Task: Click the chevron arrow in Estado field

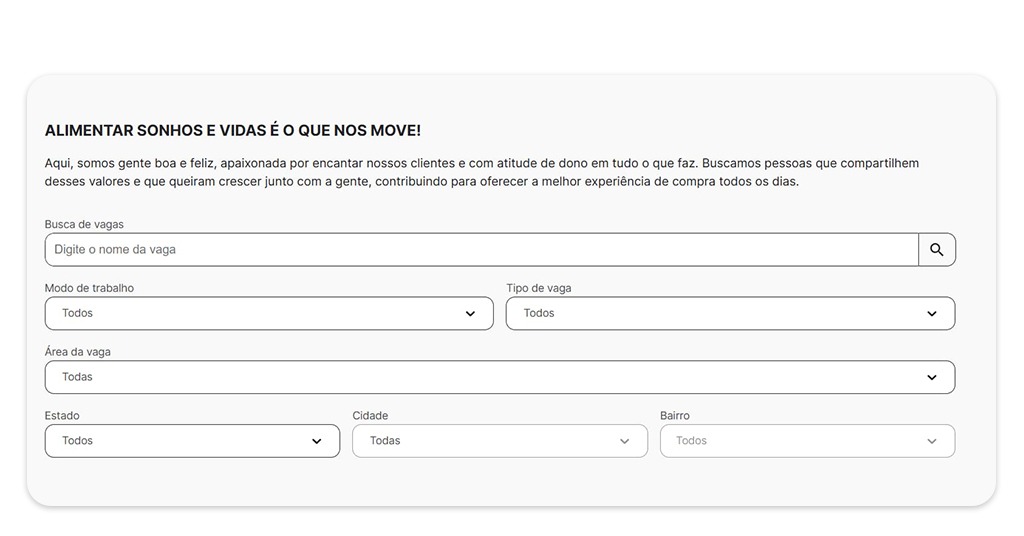Action: (x=317, y=441)
